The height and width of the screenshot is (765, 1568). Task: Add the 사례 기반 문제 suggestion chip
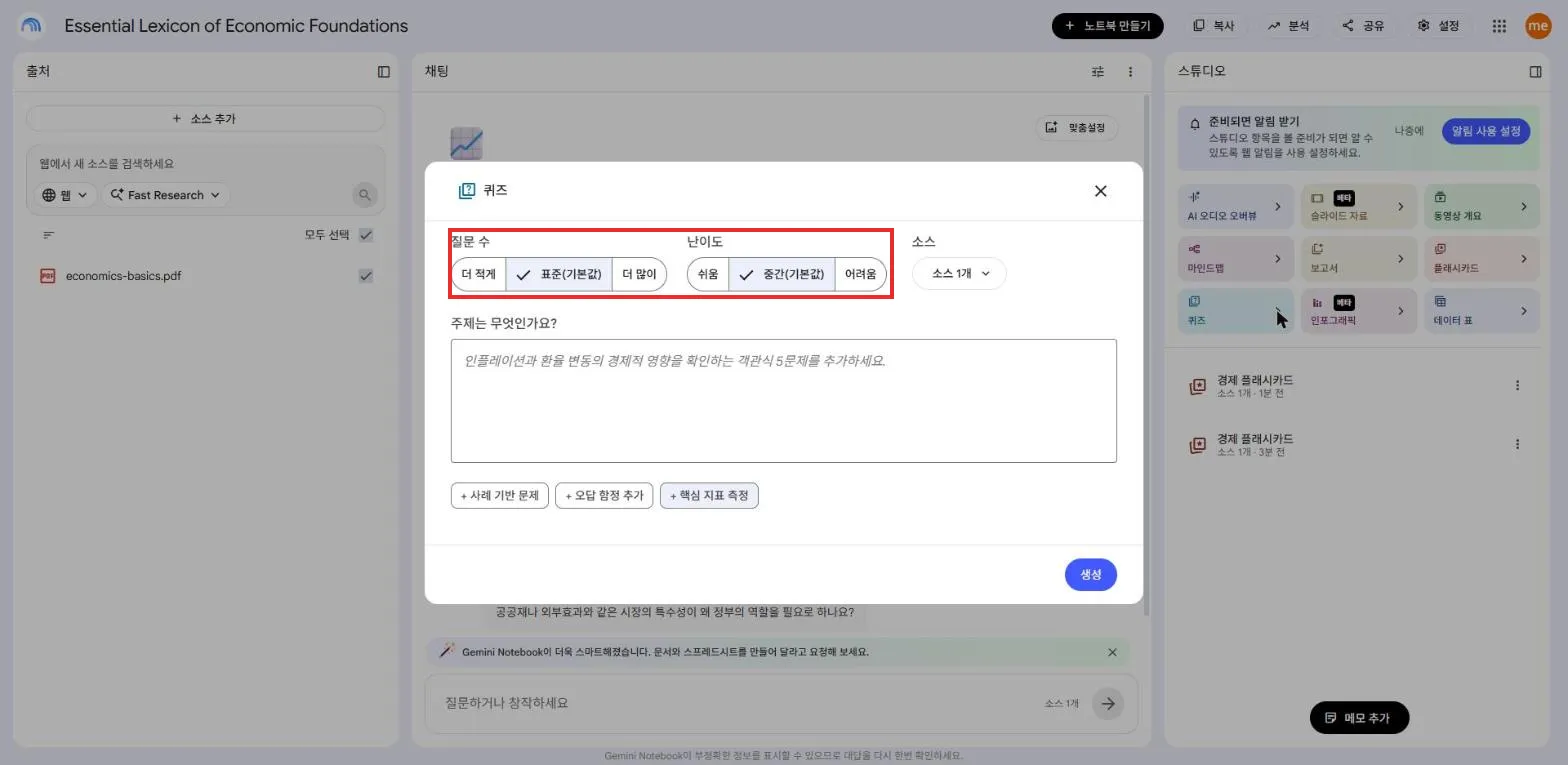[x=500, y=495]
